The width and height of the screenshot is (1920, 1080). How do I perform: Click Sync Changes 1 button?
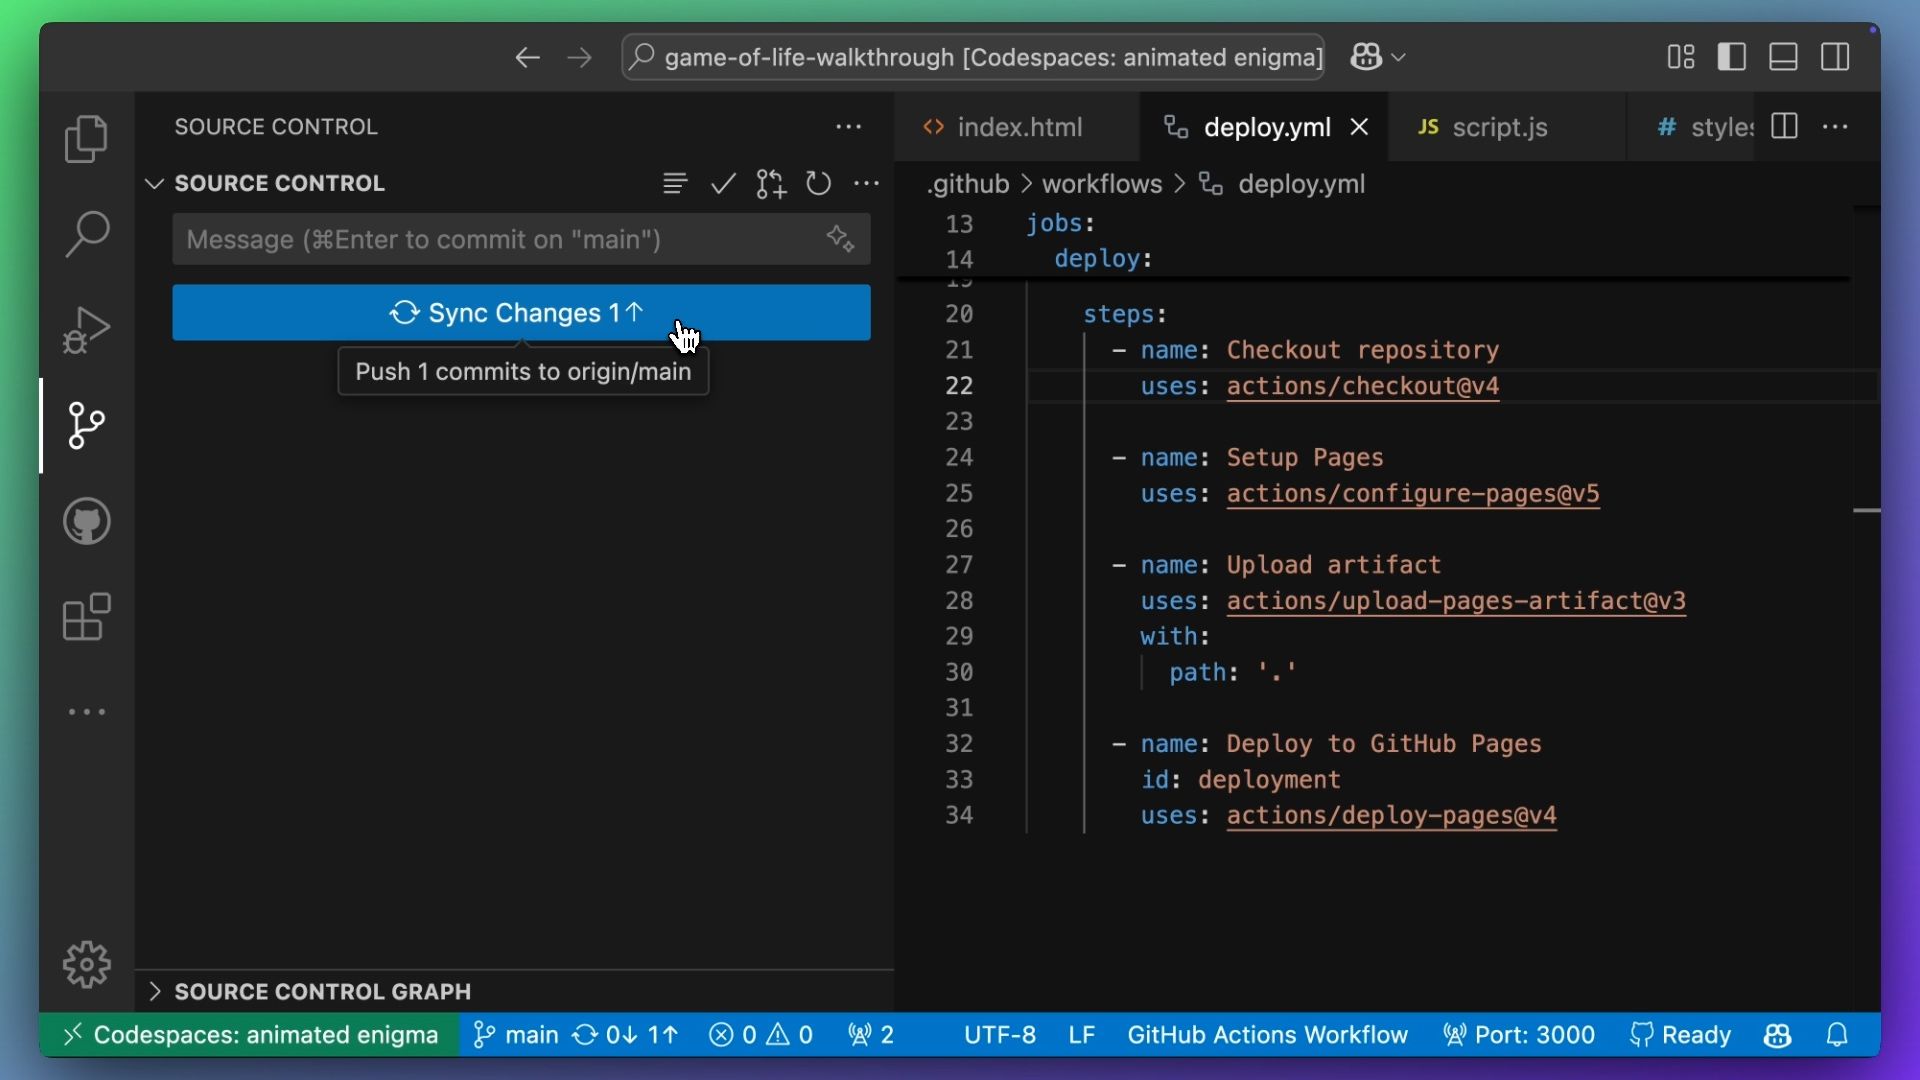click(520, 311)
